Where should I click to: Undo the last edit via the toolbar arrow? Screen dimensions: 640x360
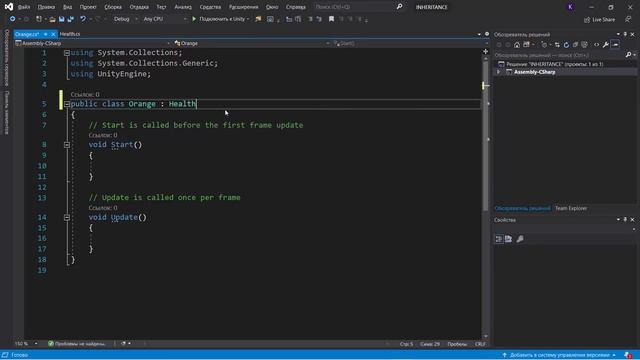(83, 19)
